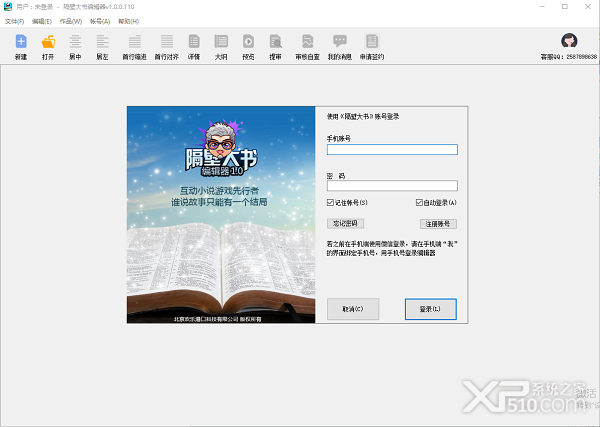
Task: Open the 大纲 outline icon
Action: [x=221, y=41]
